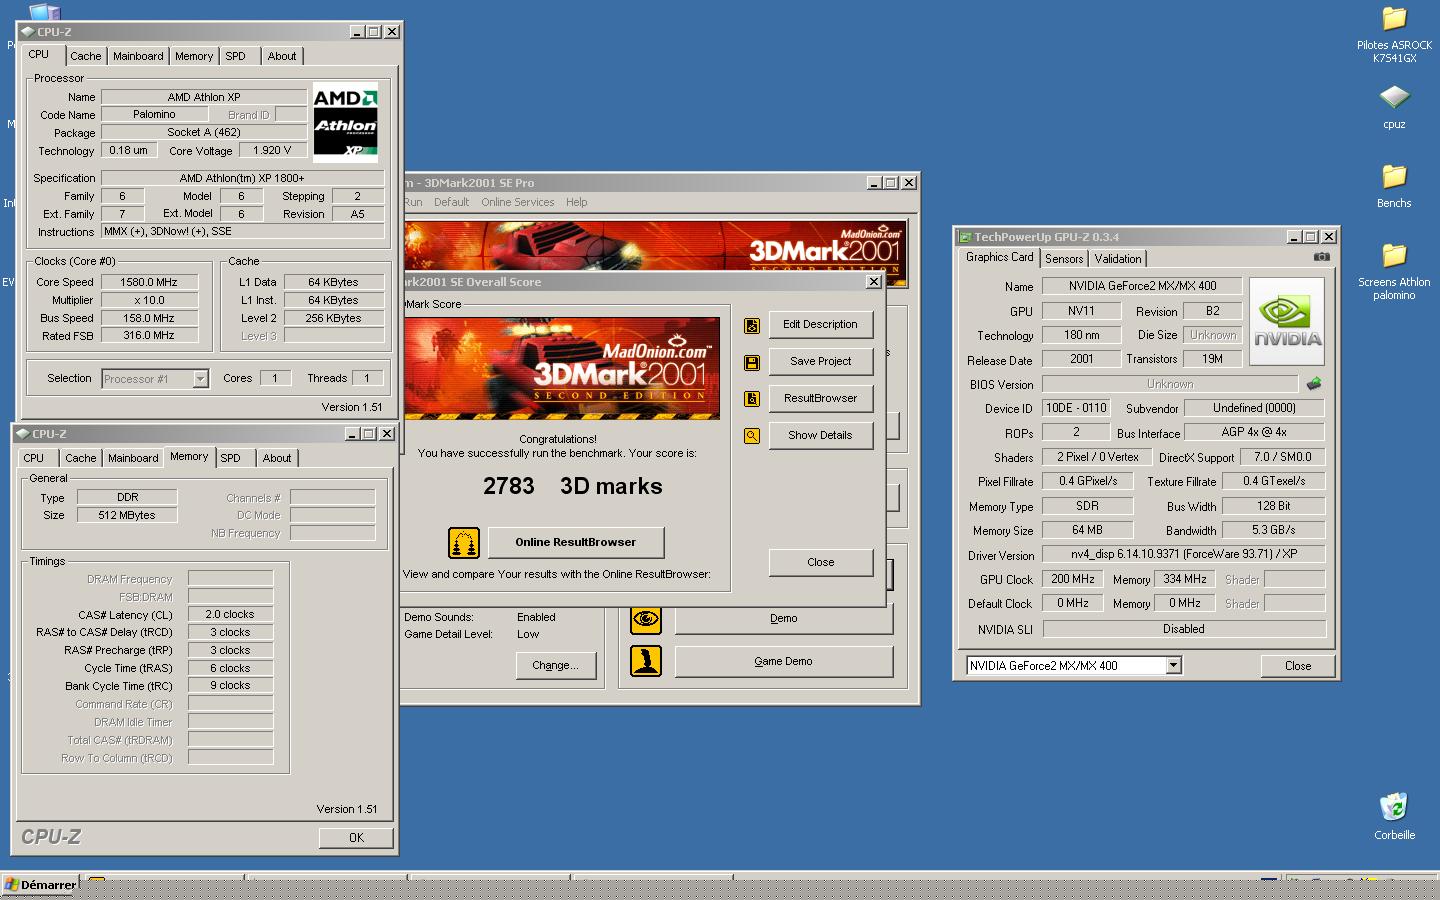Image resolution: width=1440 pixels, height=900 pixels.
Task: Click the Driver Version field in GPU-Z
Action: click(1183, 554)
